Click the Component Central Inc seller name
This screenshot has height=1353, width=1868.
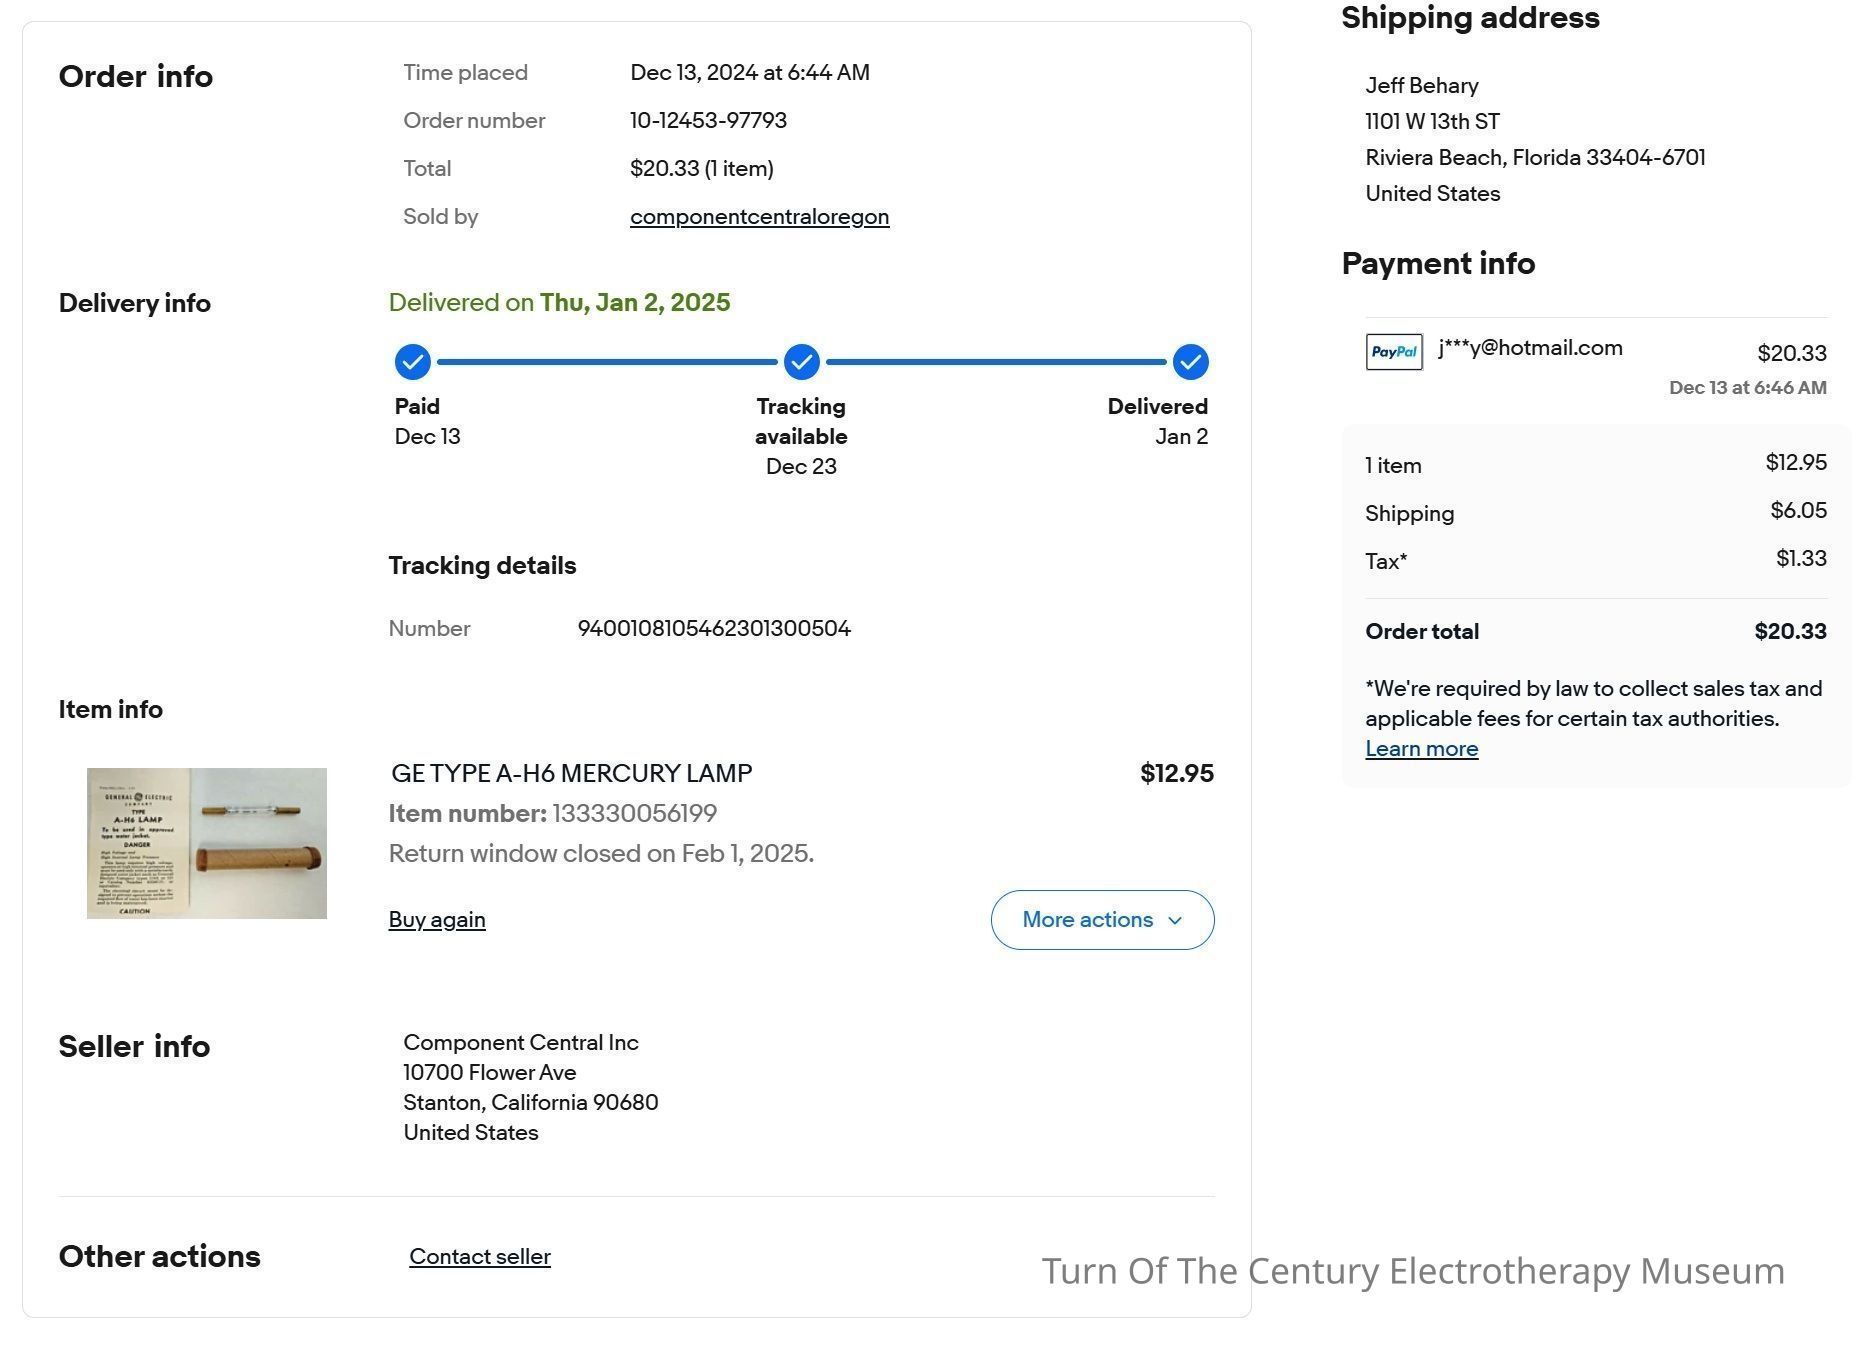(x=521, y=1043)
